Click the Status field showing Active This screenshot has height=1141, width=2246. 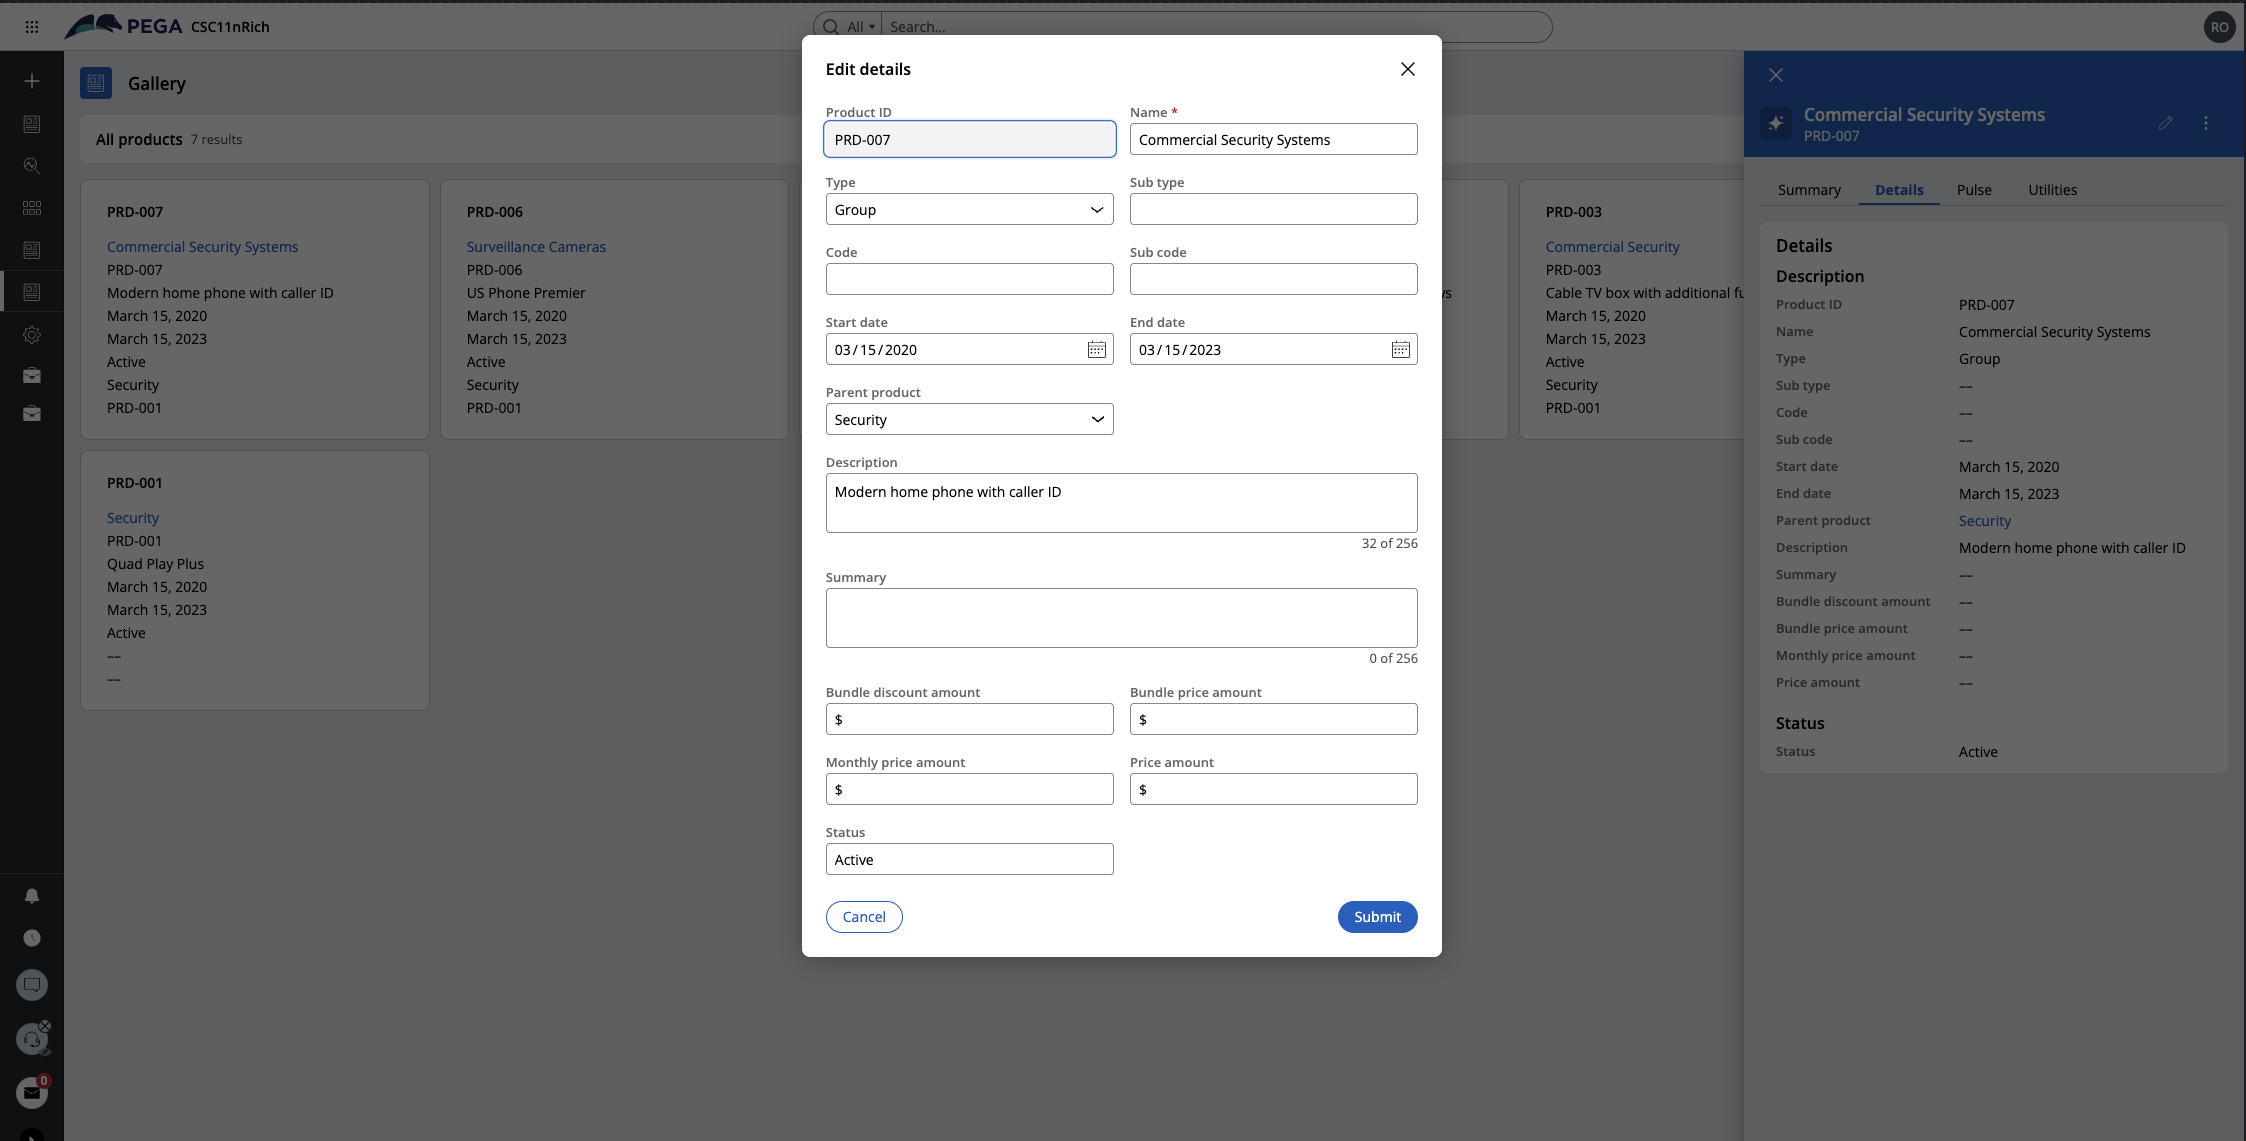(969, 859)
